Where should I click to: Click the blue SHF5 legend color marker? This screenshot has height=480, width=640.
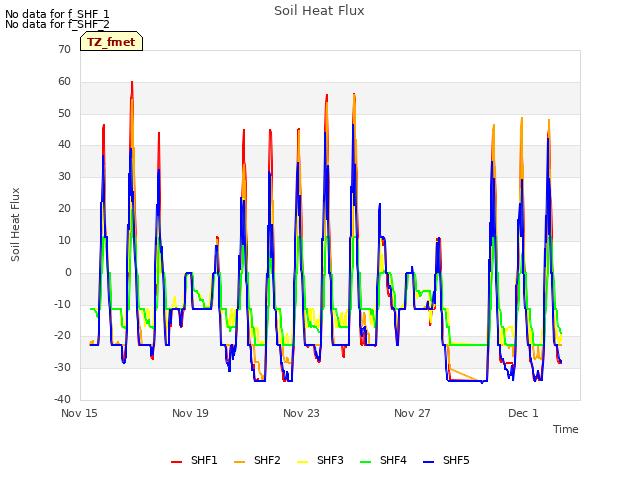tap(429, 462)
